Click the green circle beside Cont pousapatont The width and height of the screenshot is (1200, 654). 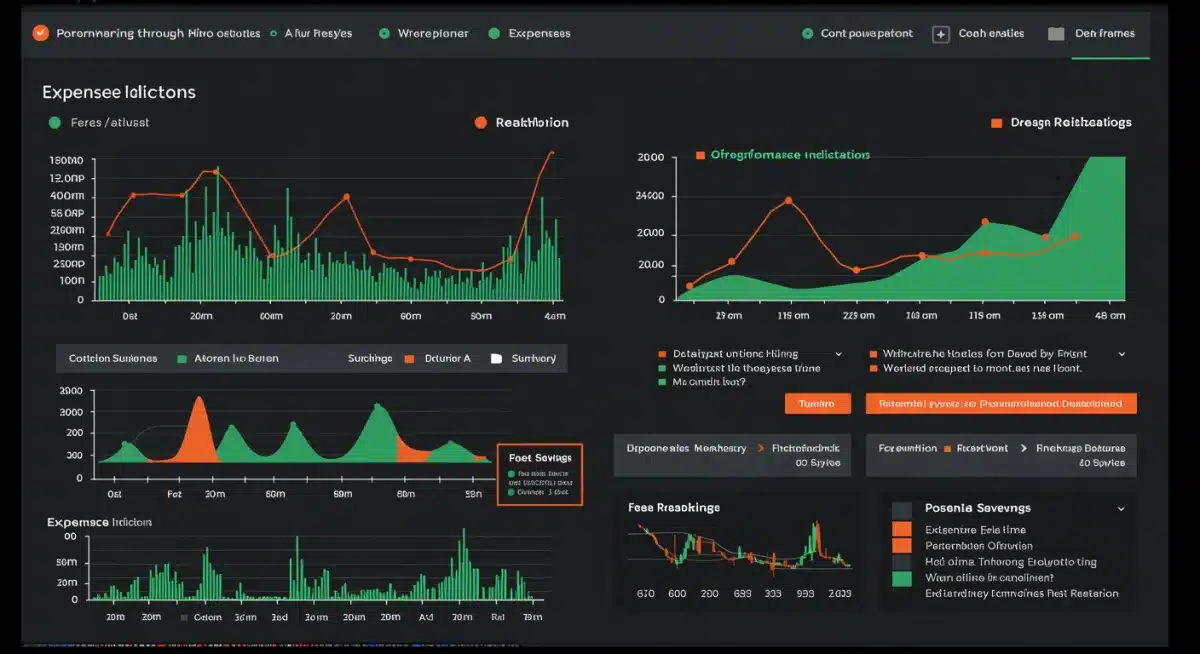pyautogui.click(x=807, y=34)
